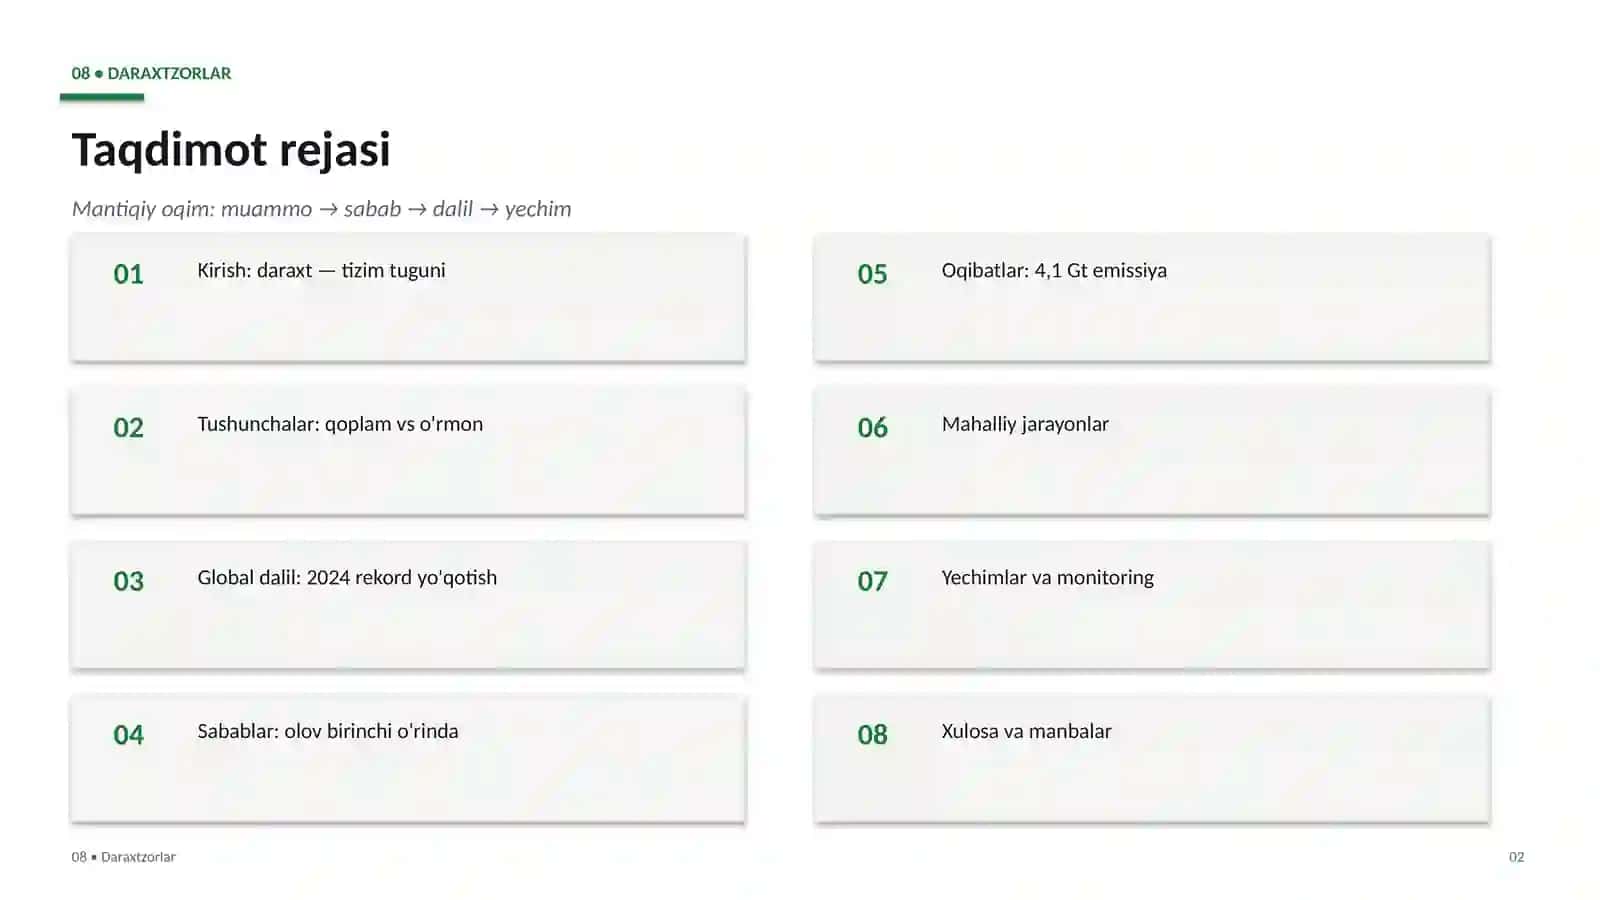Select the 'Yechimlar va monitoring' card
The height and width of the screenshot is (900, 1600).
pyautogui.click(x=1152, y=605)
